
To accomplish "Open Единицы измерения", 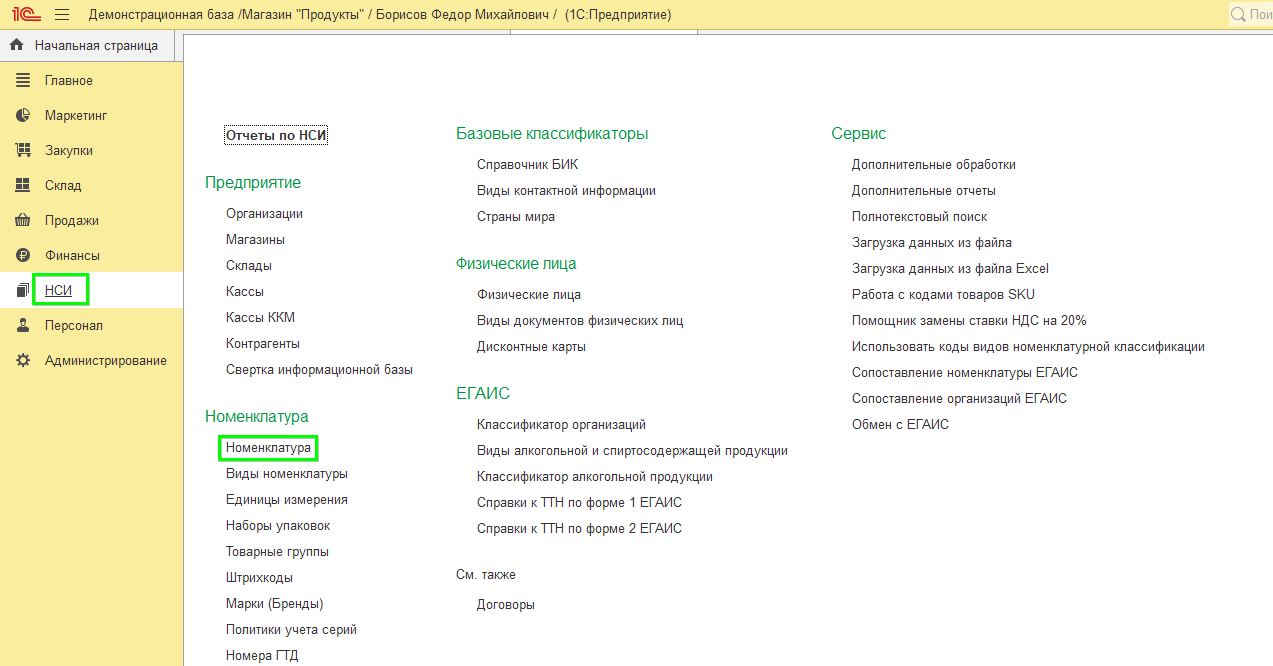I will (x=287, y=499).
